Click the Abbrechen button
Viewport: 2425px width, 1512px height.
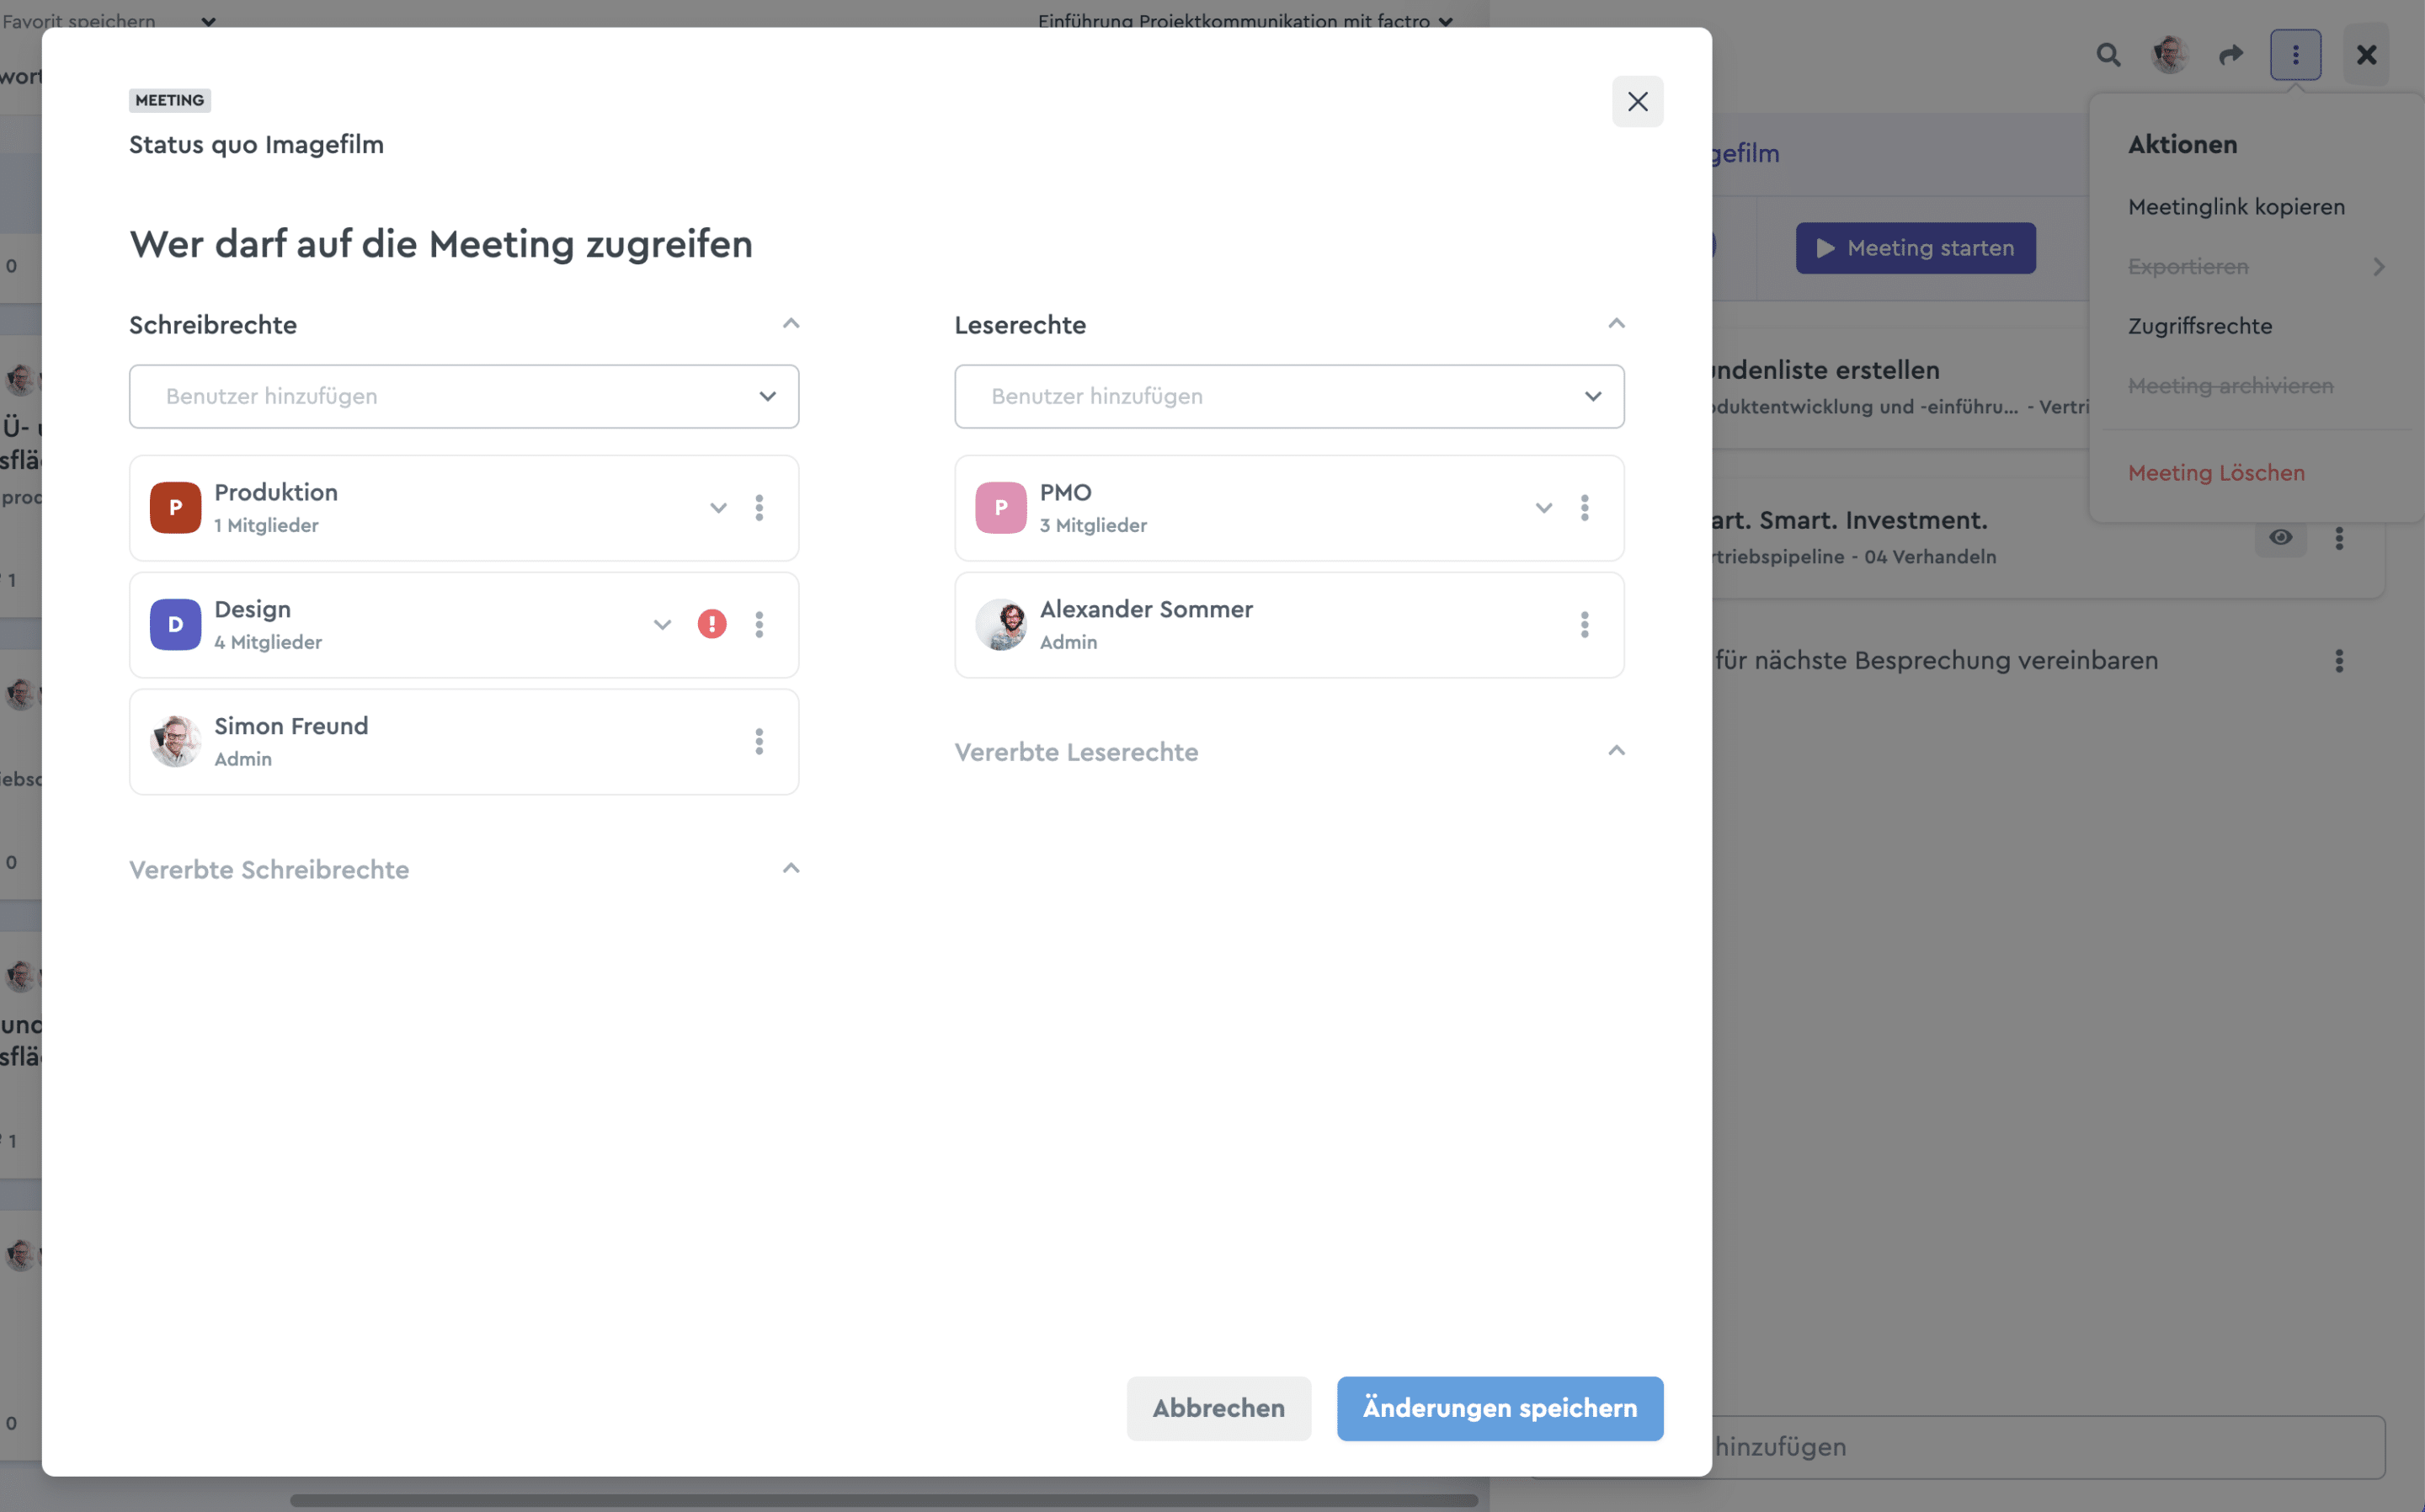coord(1218,1408)
